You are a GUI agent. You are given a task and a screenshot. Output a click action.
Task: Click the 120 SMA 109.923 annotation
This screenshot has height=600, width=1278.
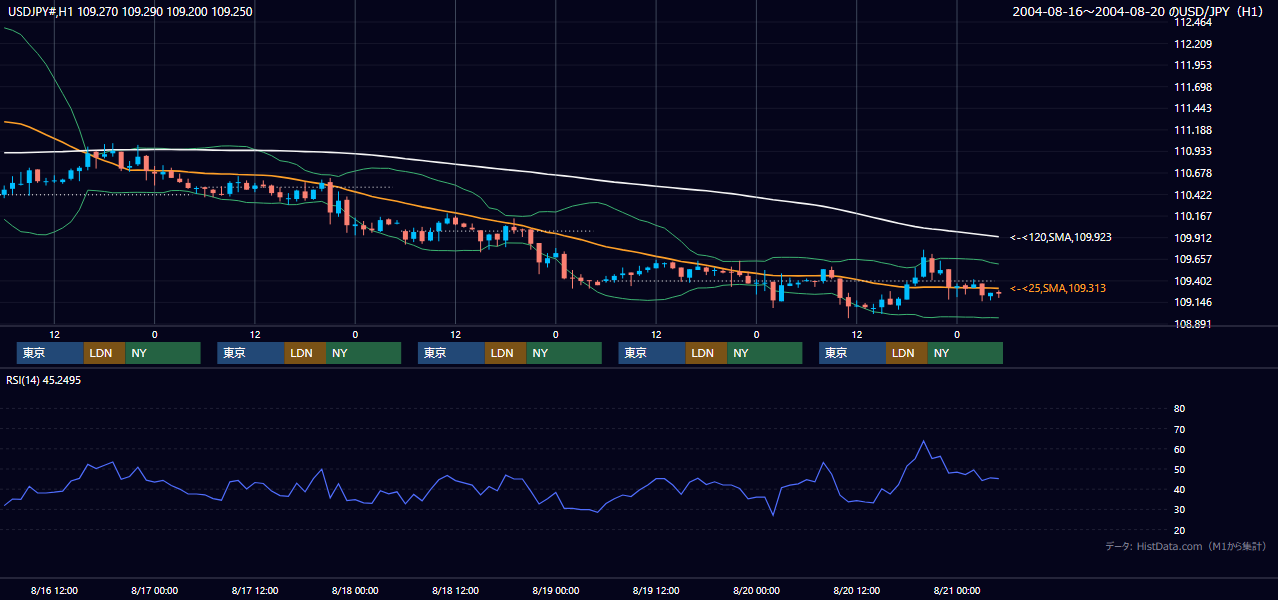tap(1061, 238)
